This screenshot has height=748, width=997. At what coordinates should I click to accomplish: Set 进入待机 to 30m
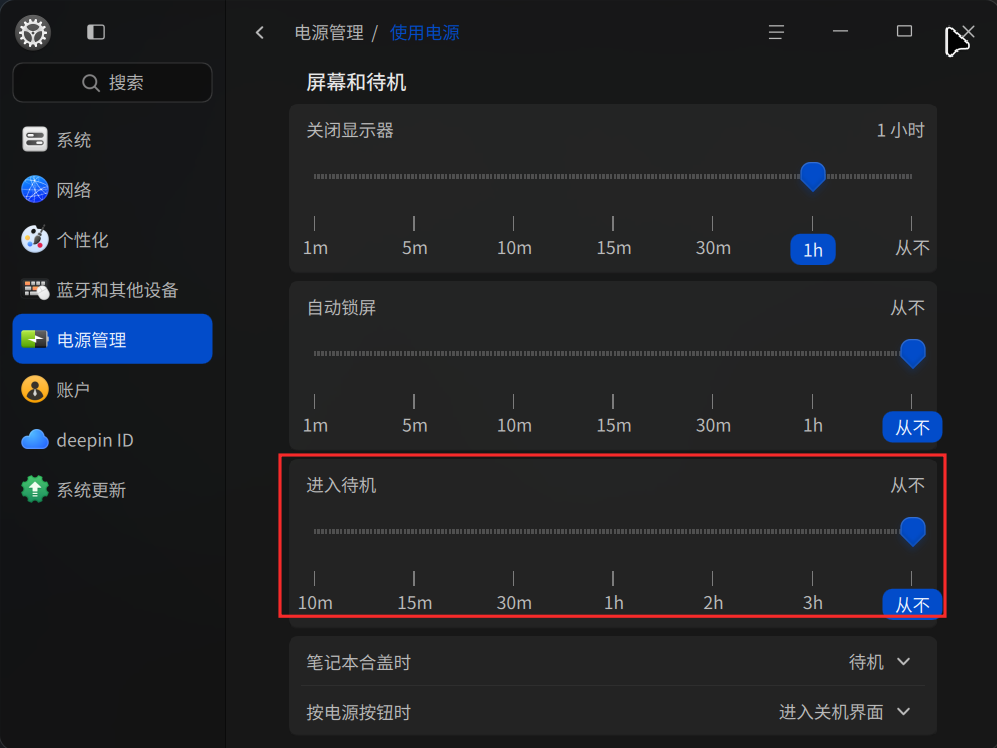tap(514, 602)
